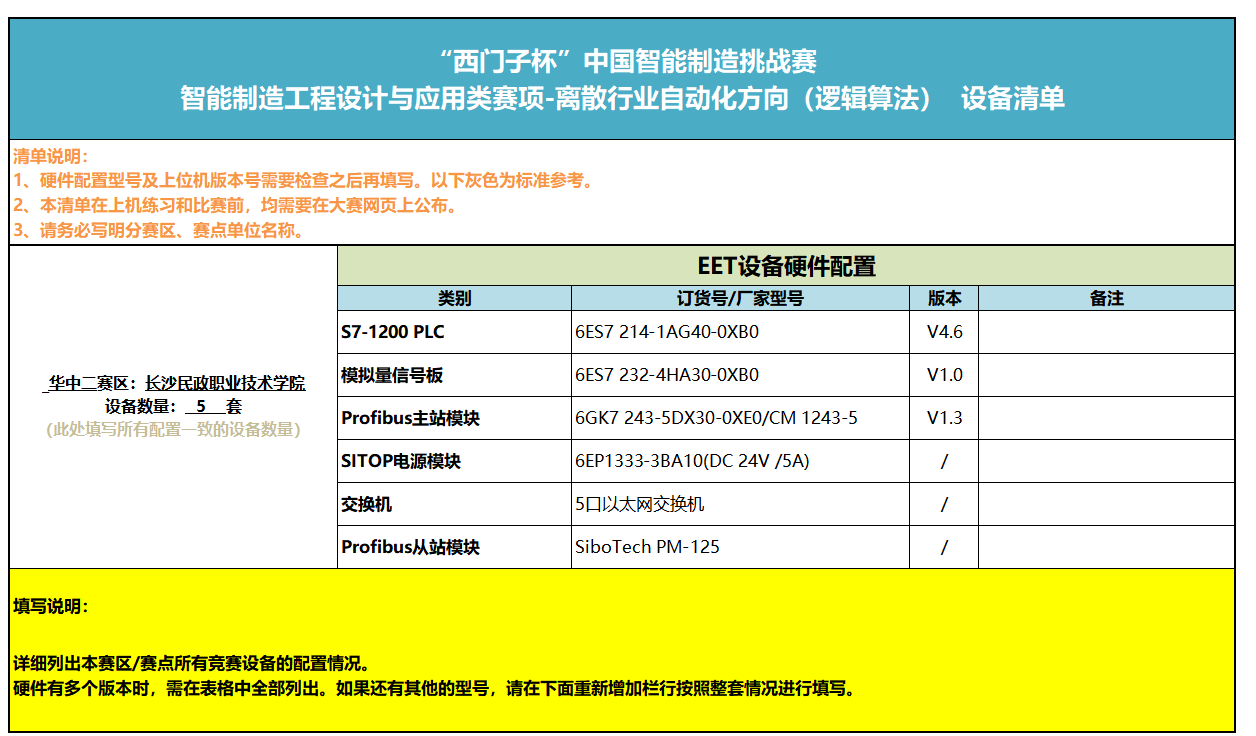The height and width of the screenshot is (736, 1256).
Task: Click the 版本 column header
Action: coord(944,298)
